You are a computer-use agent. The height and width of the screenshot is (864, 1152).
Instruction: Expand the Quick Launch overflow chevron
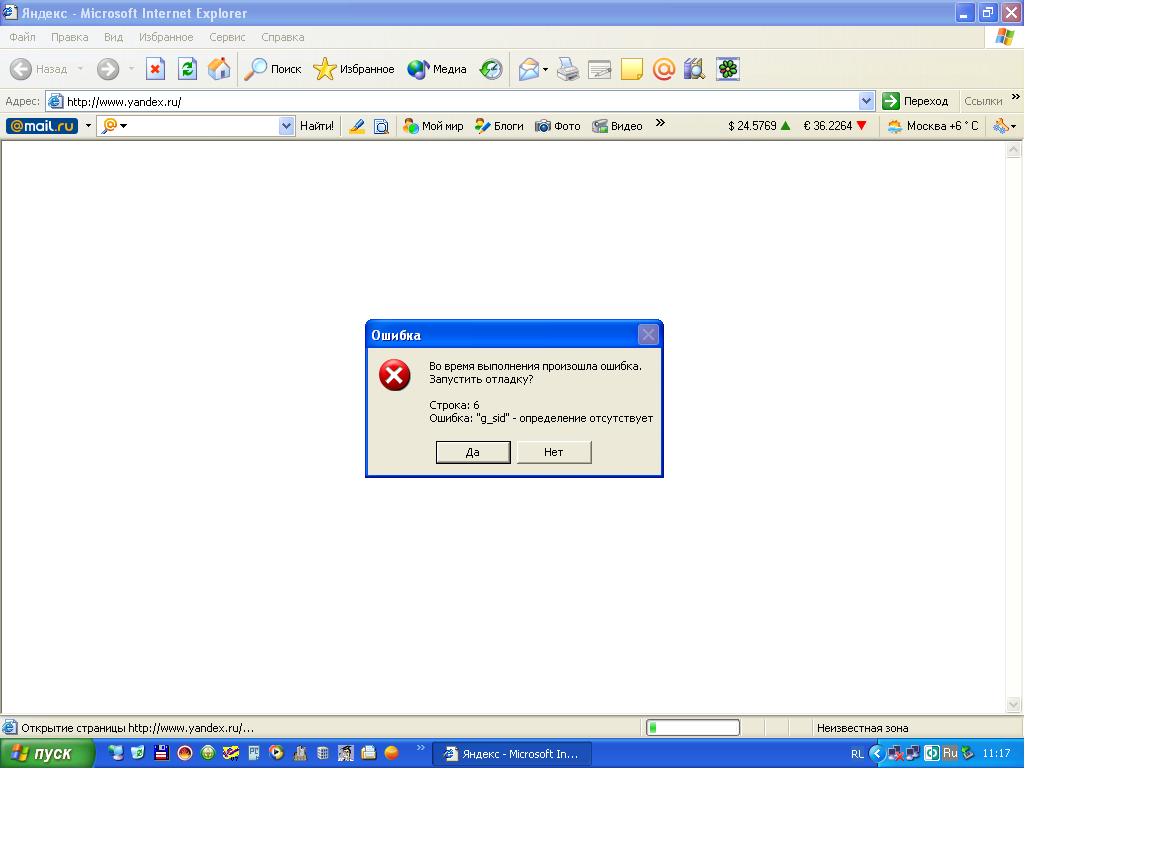(x=421, y=748)
